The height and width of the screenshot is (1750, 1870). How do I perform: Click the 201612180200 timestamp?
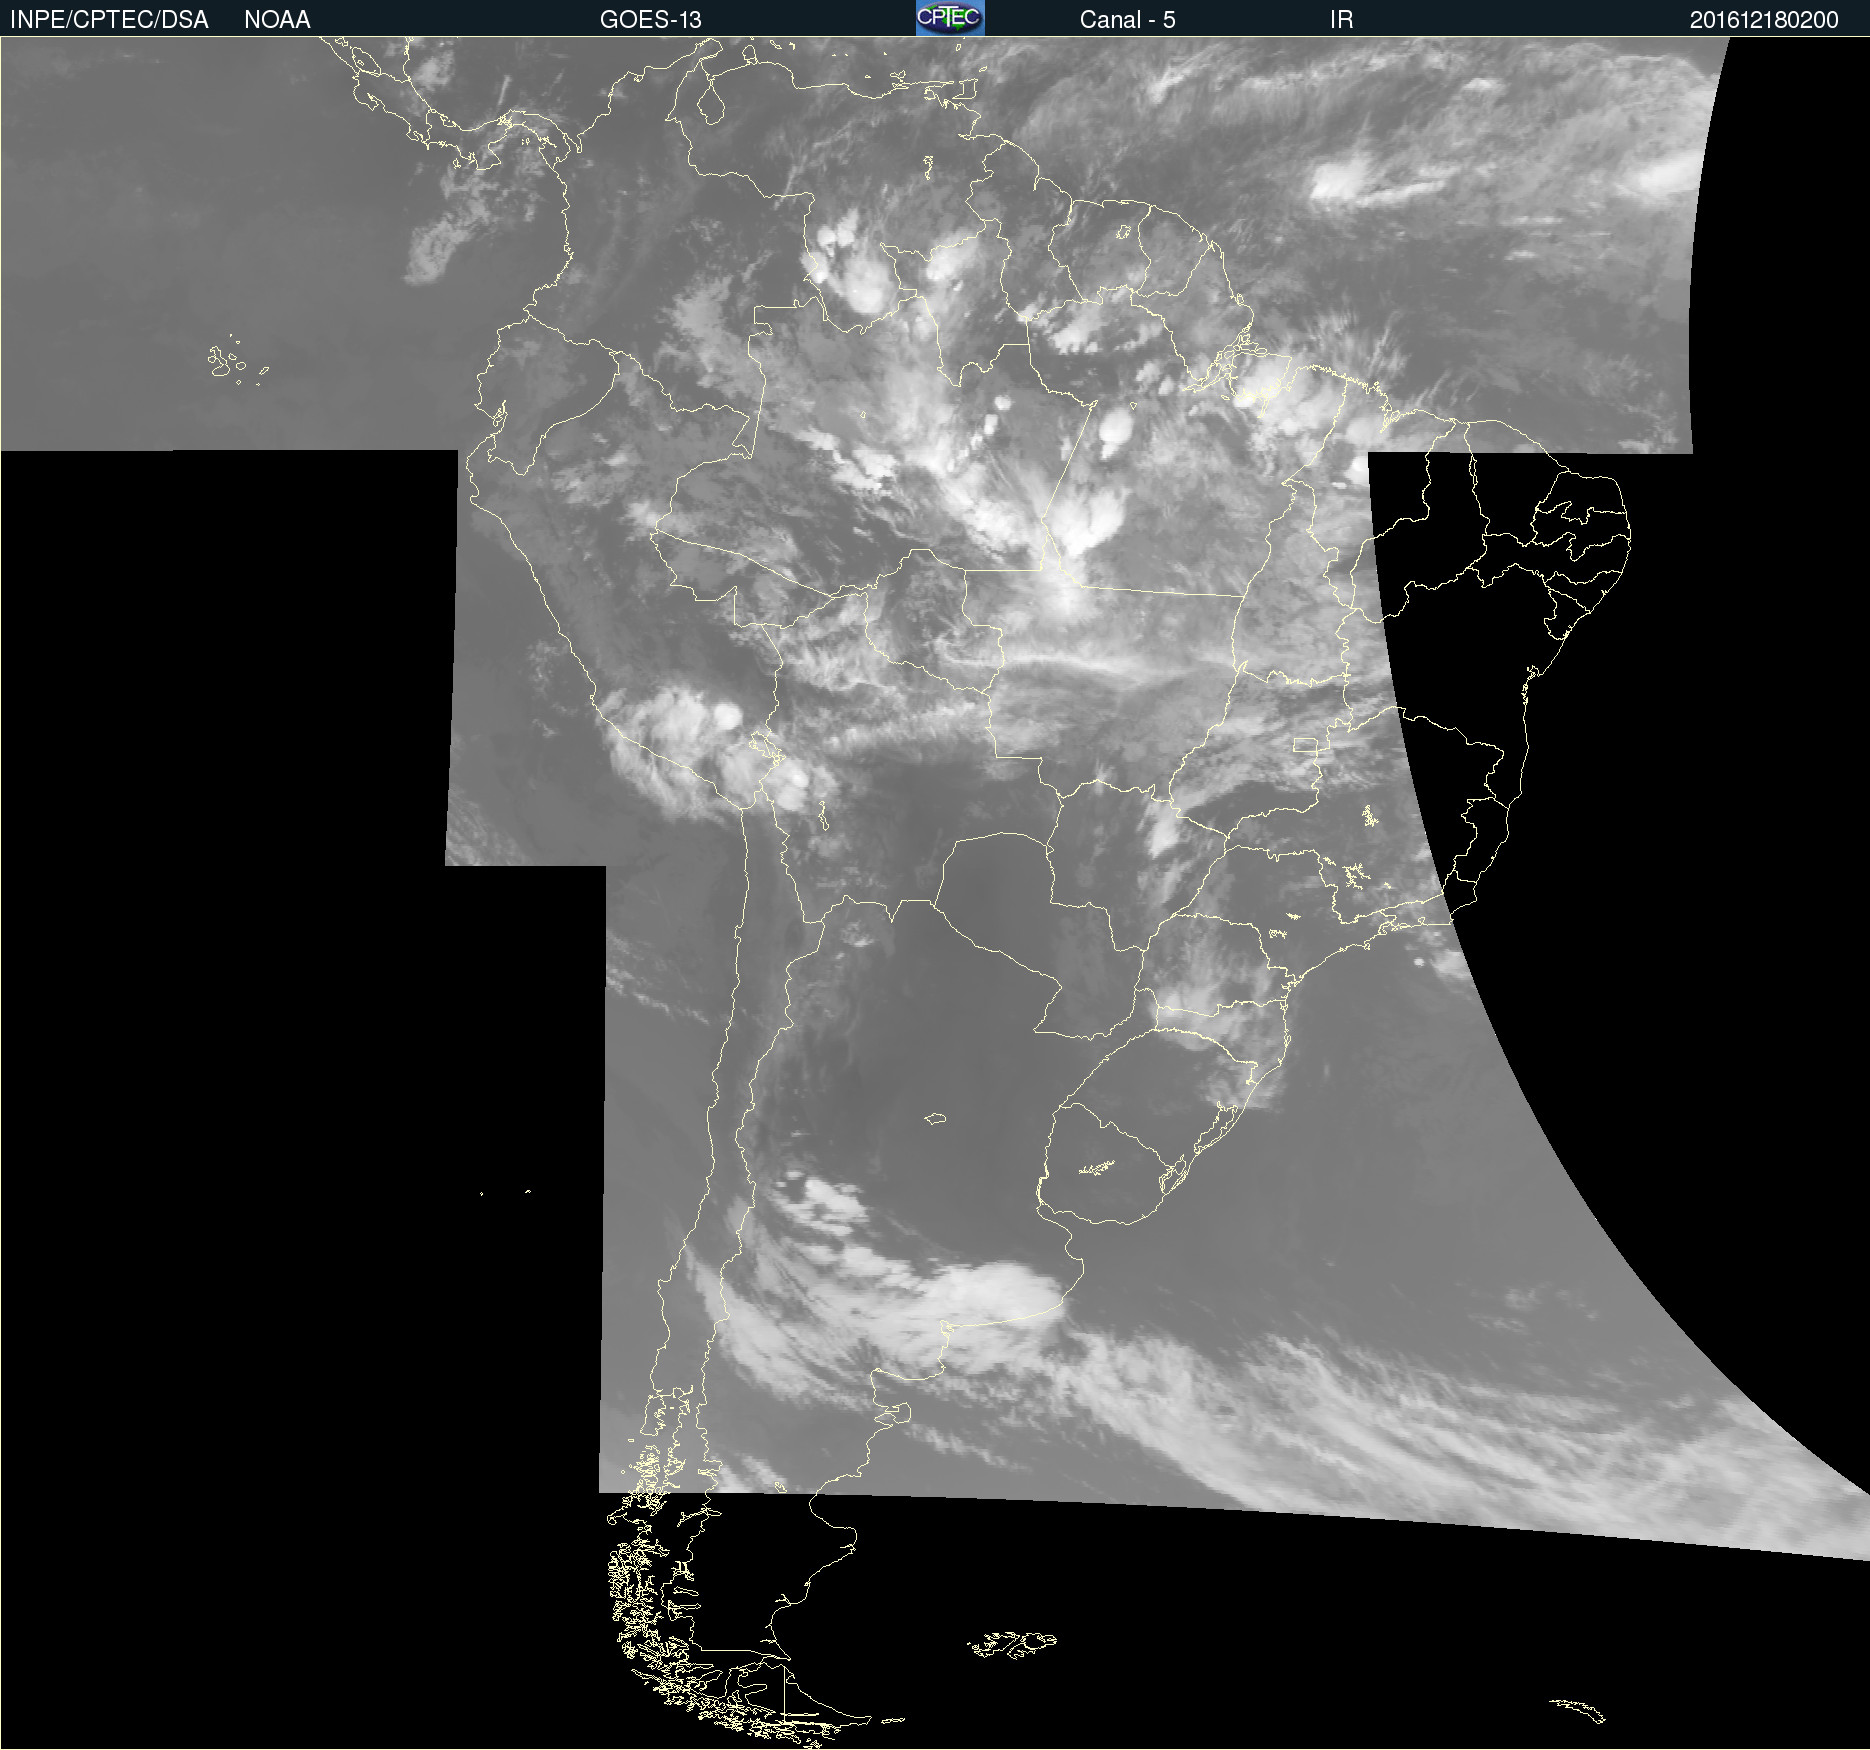(1764, 20)
